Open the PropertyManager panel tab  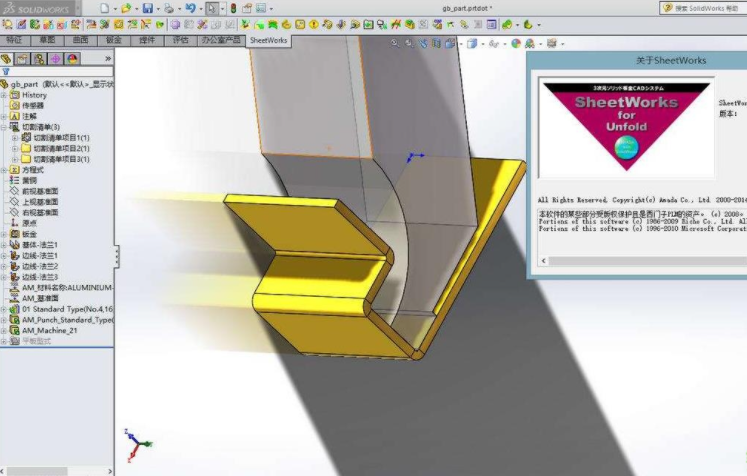(x=23, y=59)
